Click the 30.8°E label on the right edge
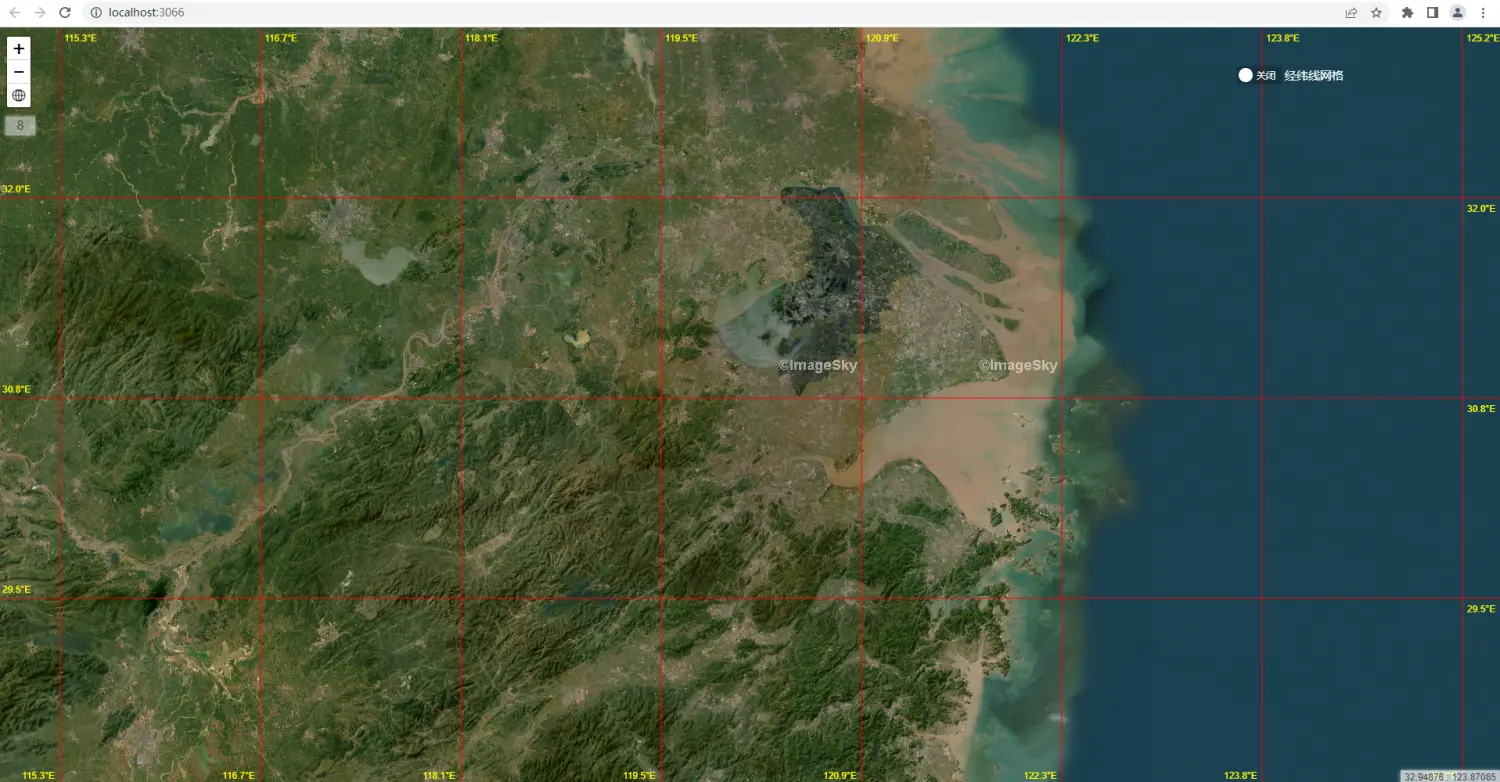1500x782 pixels. [x=1481, y=408]
